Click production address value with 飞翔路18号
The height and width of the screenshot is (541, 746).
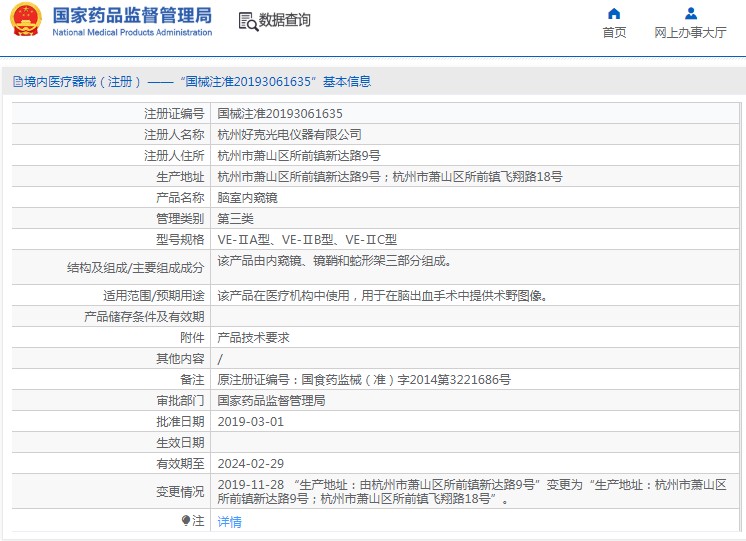(390, 177)
